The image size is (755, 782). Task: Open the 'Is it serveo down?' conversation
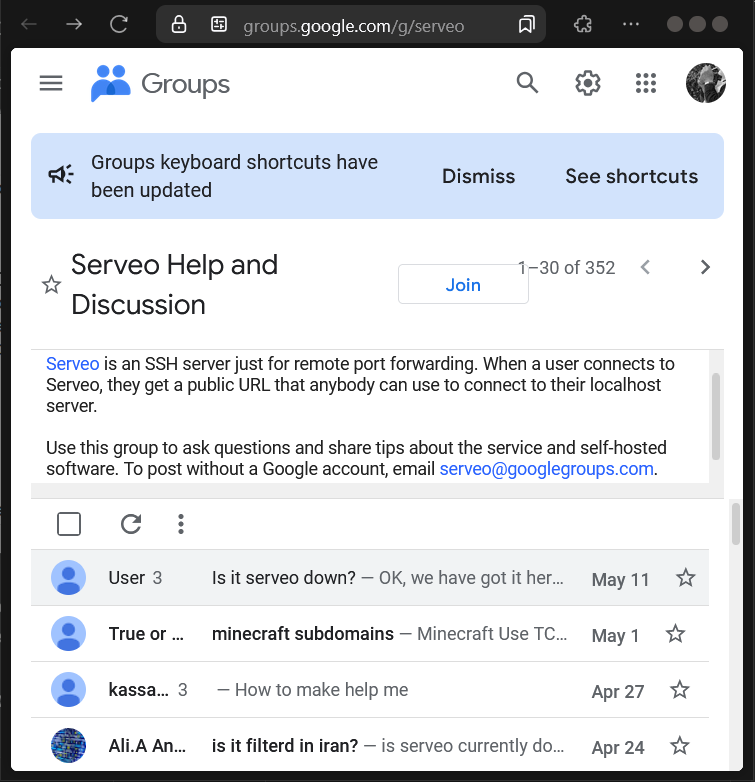370,578
